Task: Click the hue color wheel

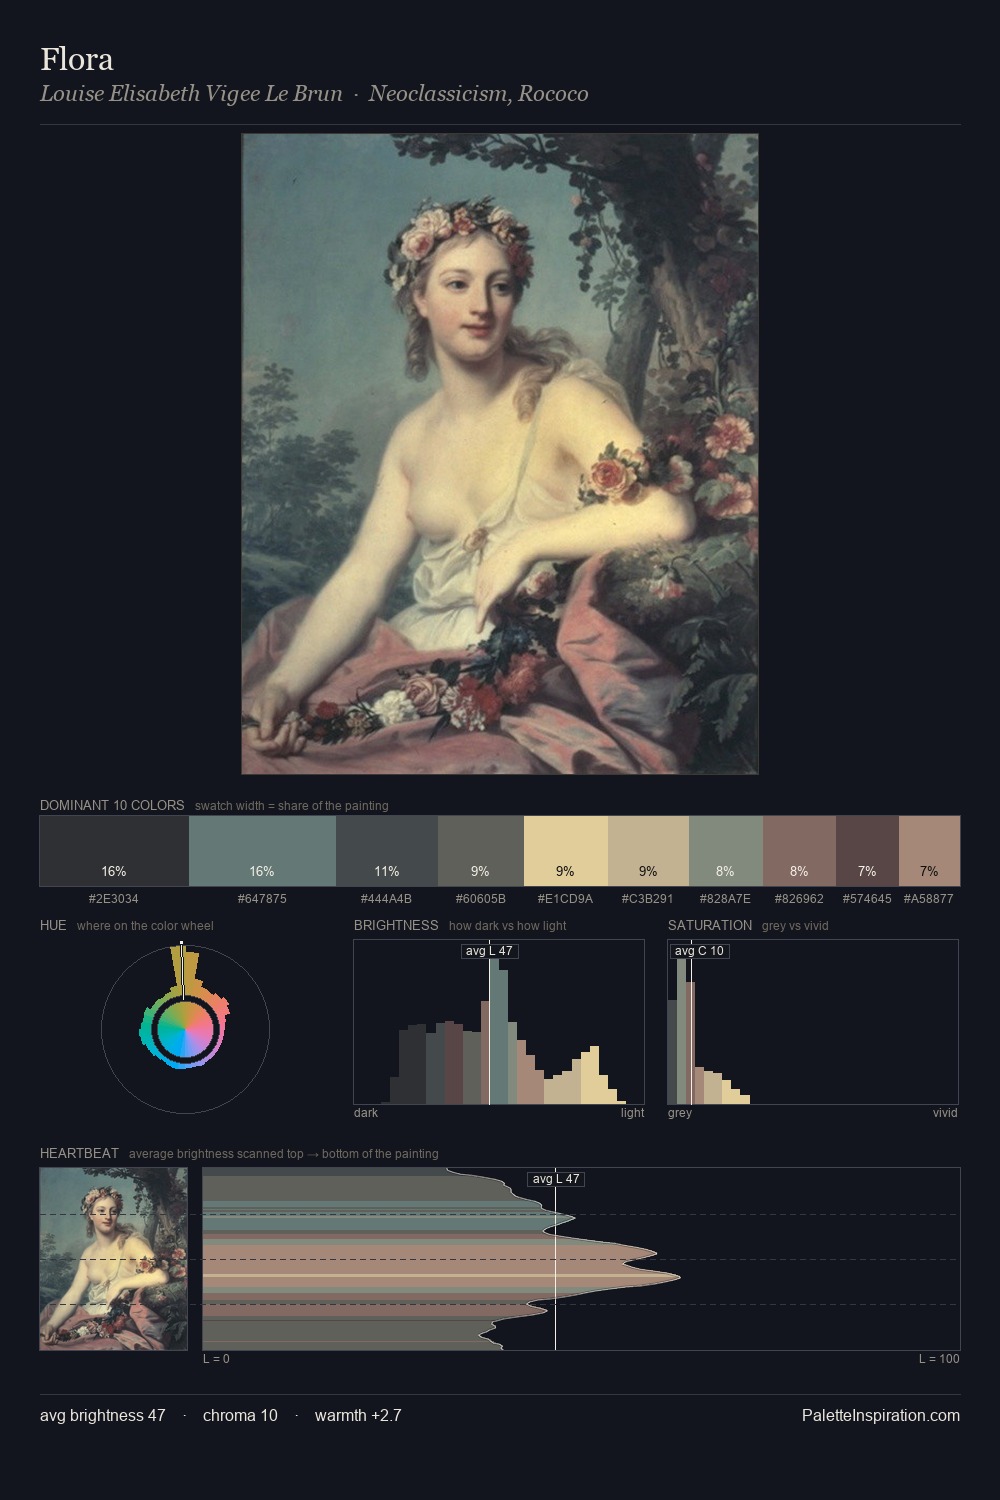Action: pyautogui.click(x=185, y=1028)
